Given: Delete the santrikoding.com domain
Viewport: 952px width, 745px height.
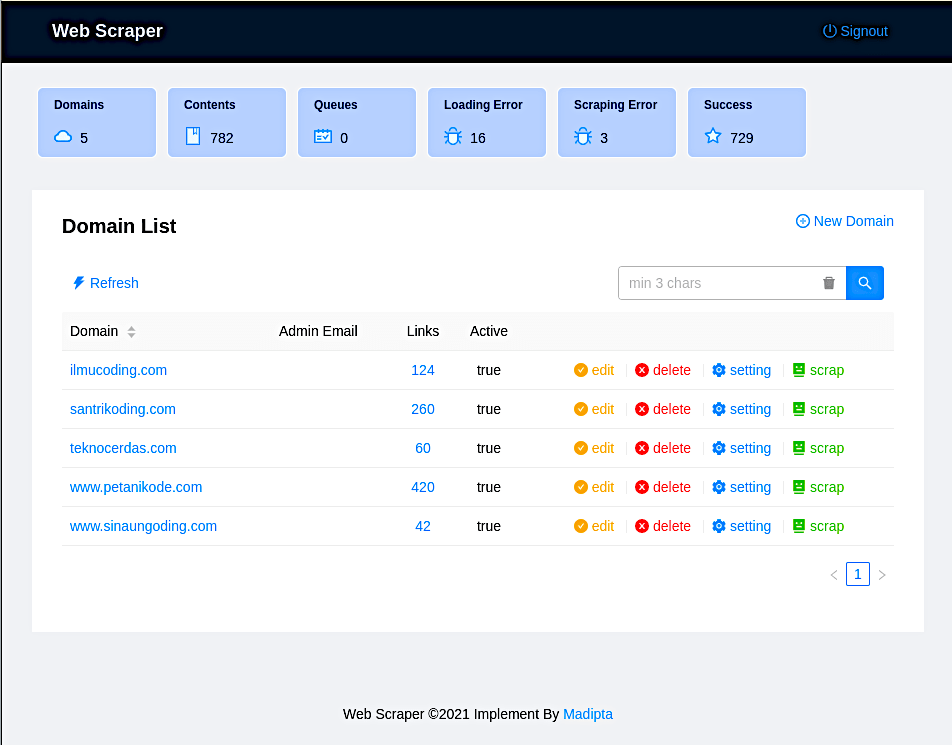Looking at the screenshot, I should click(663, 409).
